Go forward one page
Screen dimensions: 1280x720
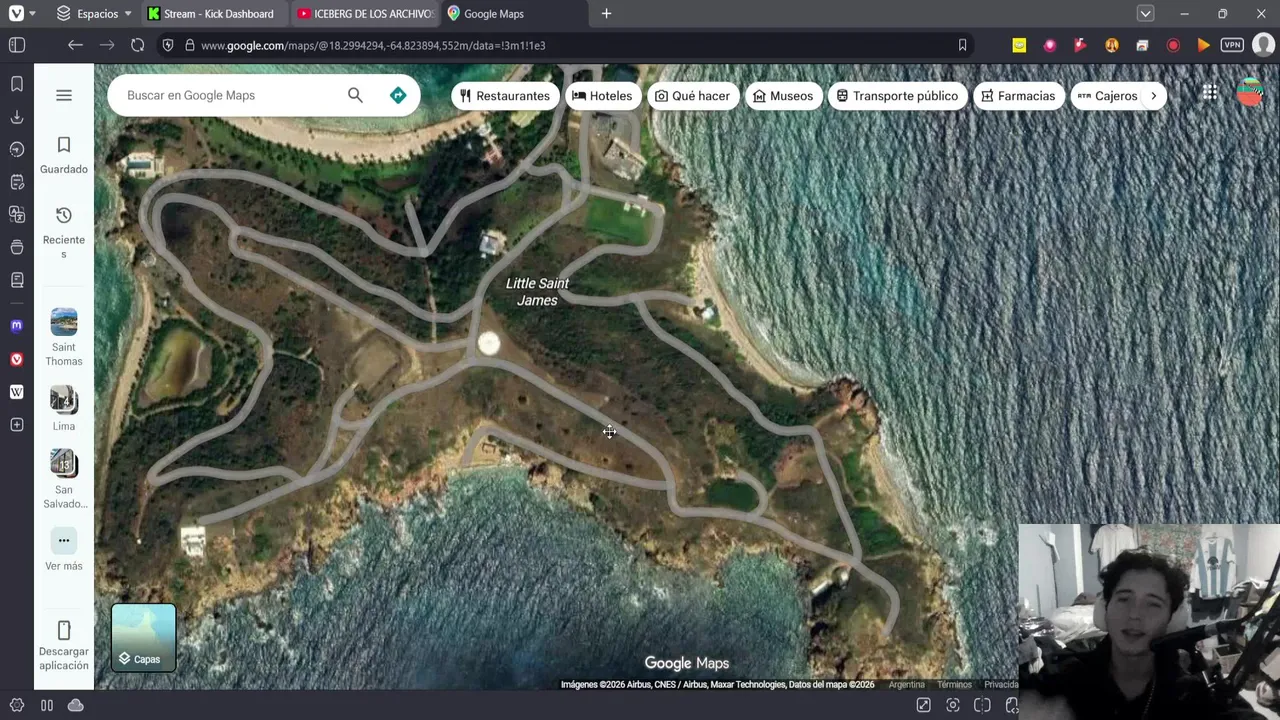106,45
